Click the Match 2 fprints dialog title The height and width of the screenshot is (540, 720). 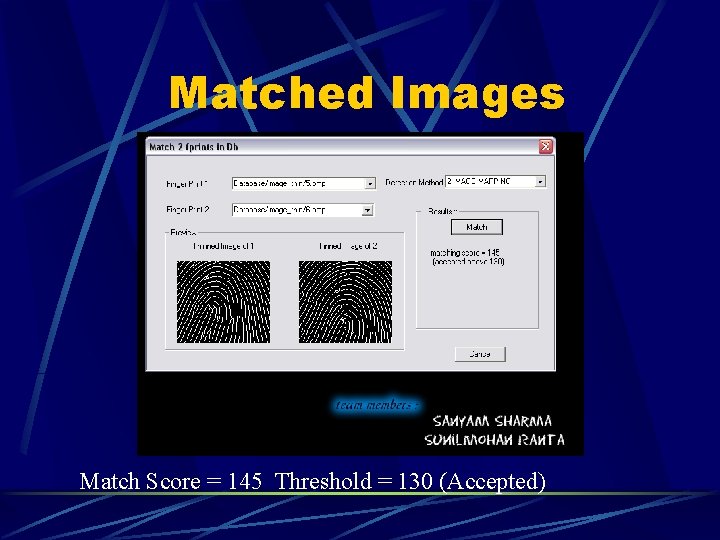click(x=193, y=147)
